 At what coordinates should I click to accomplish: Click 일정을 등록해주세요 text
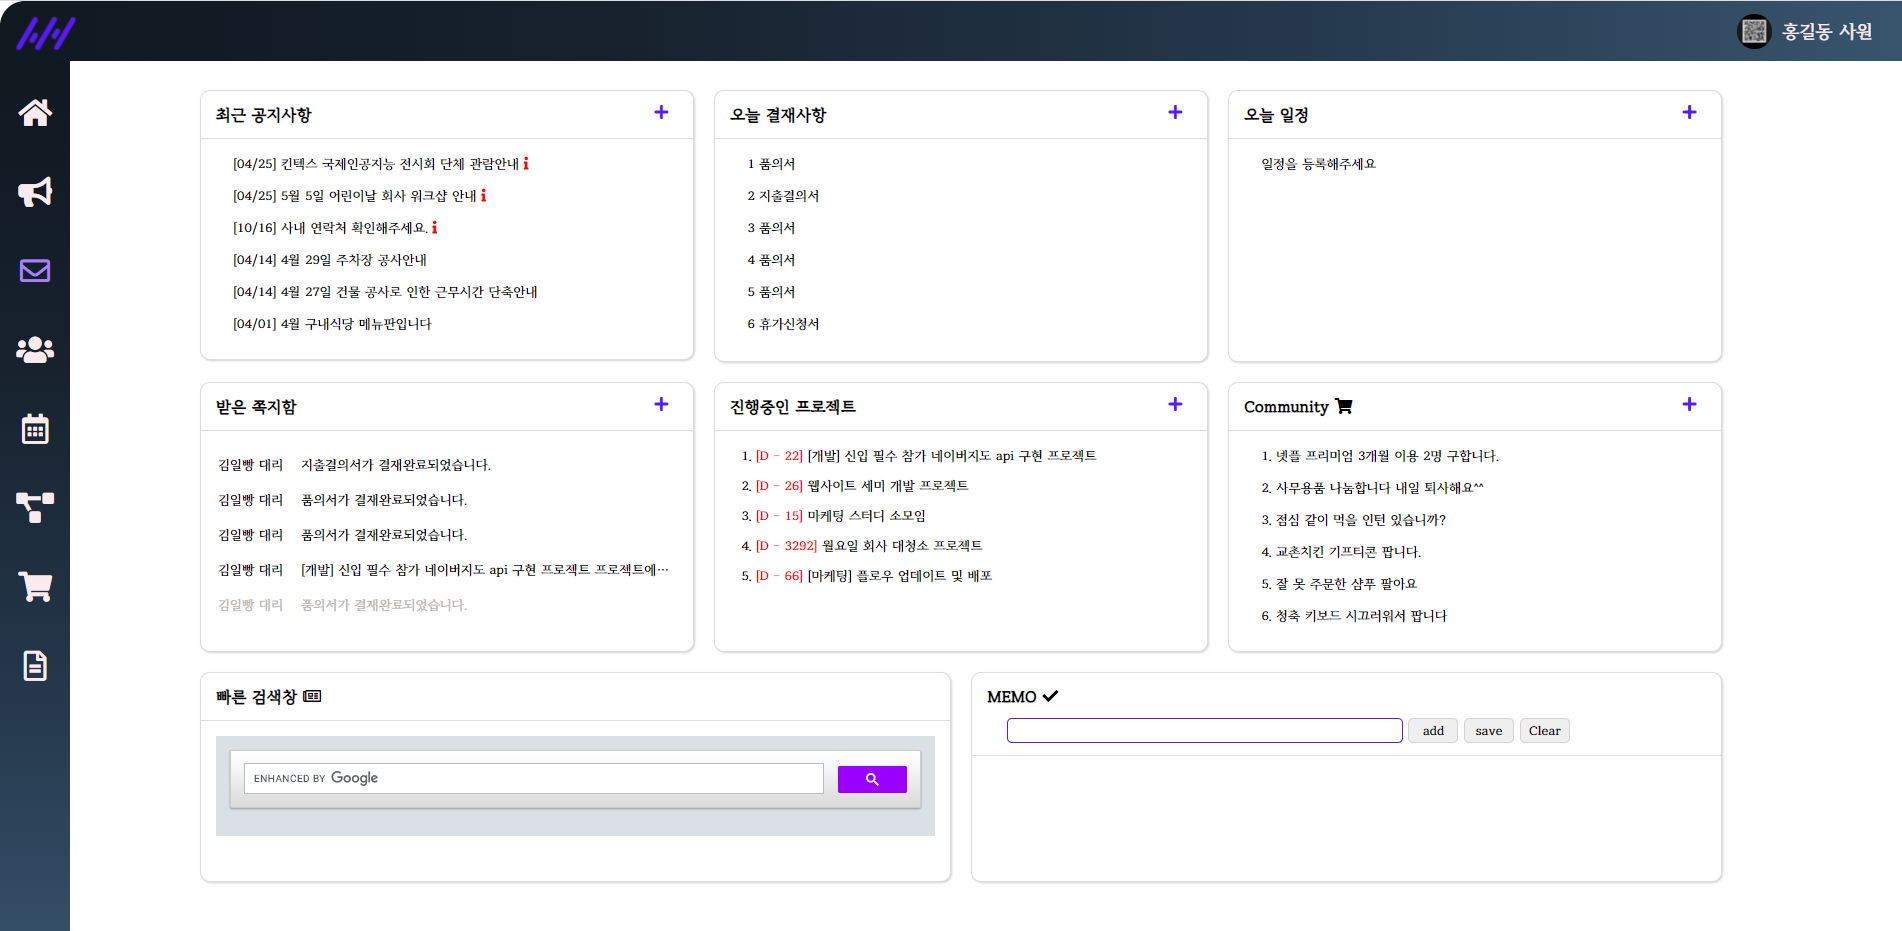pyautogui.click(x=1318, y=164)
